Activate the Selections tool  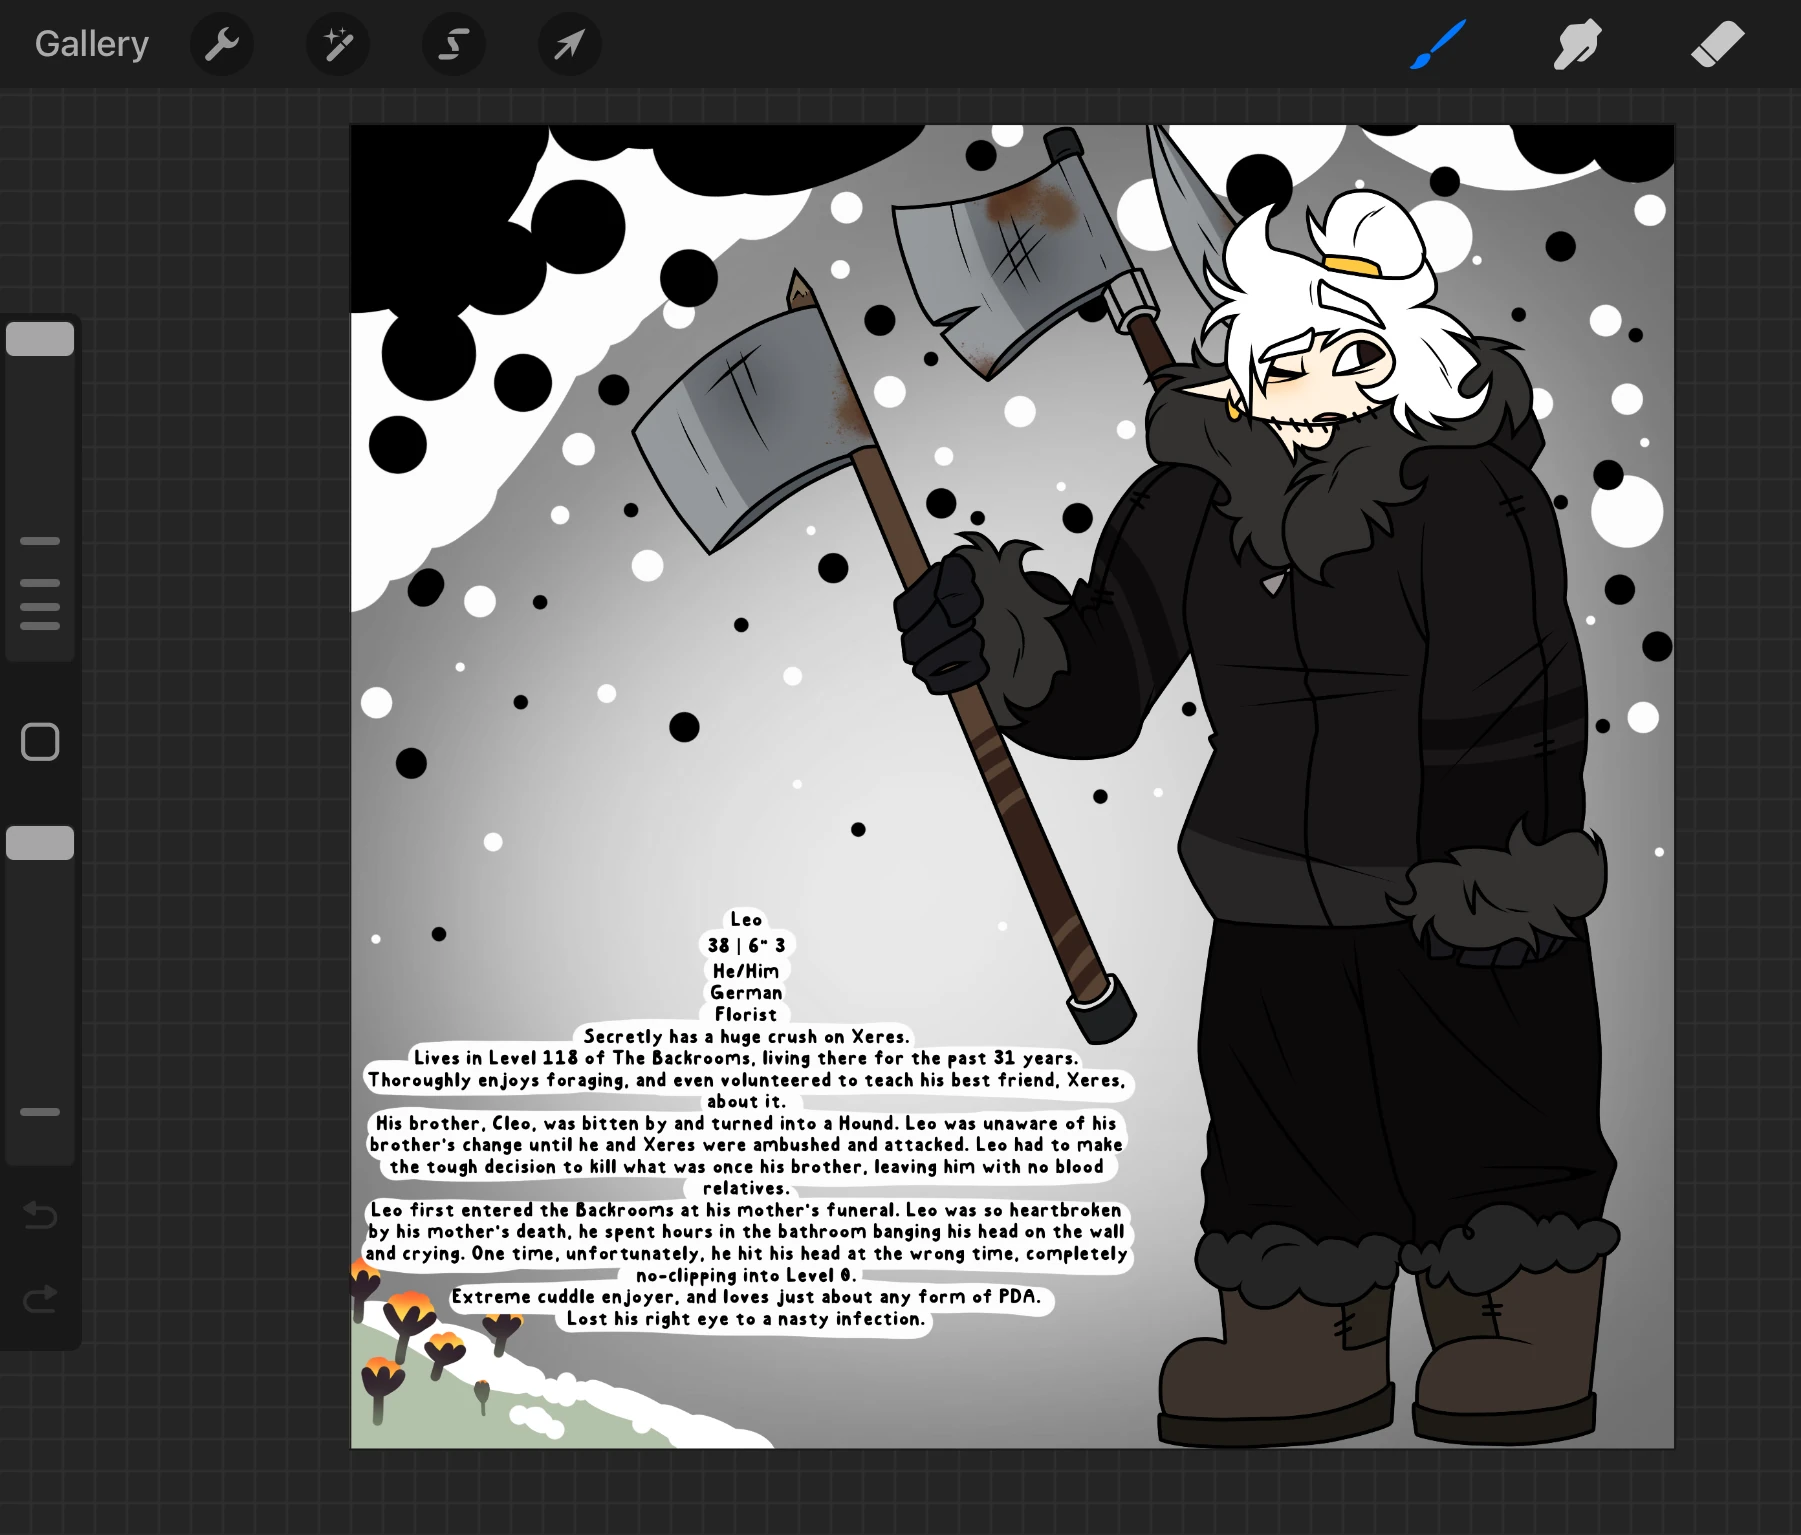point(454,44)
